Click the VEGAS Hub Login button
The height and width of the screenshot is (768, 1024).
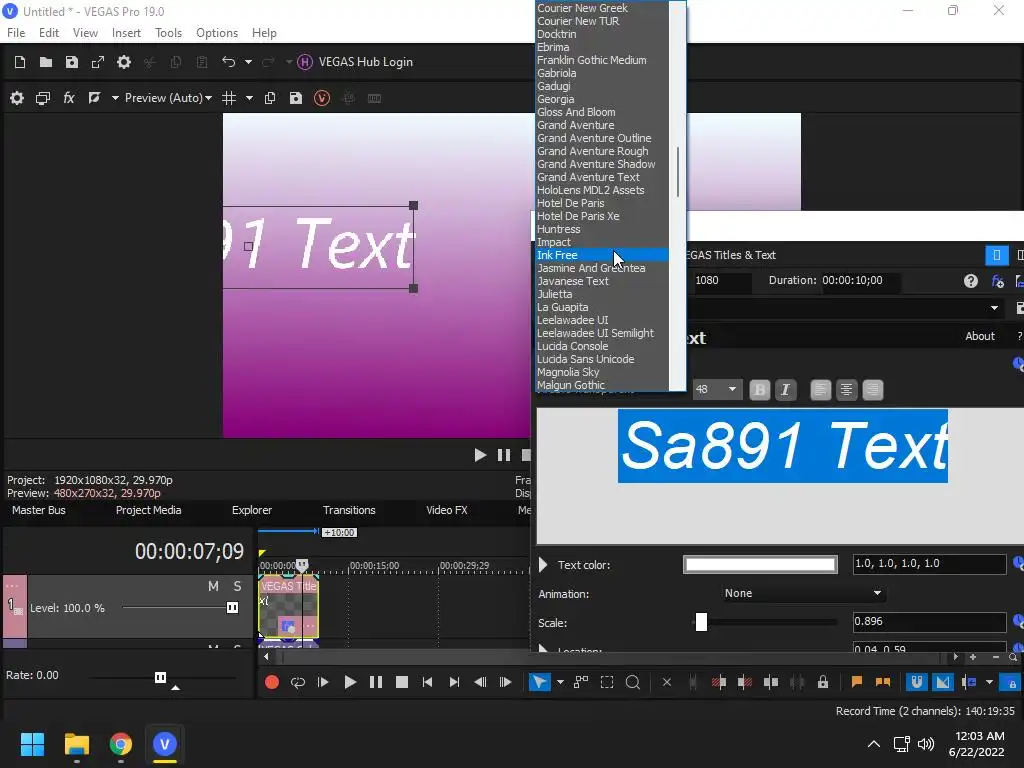tap(355, 62)
